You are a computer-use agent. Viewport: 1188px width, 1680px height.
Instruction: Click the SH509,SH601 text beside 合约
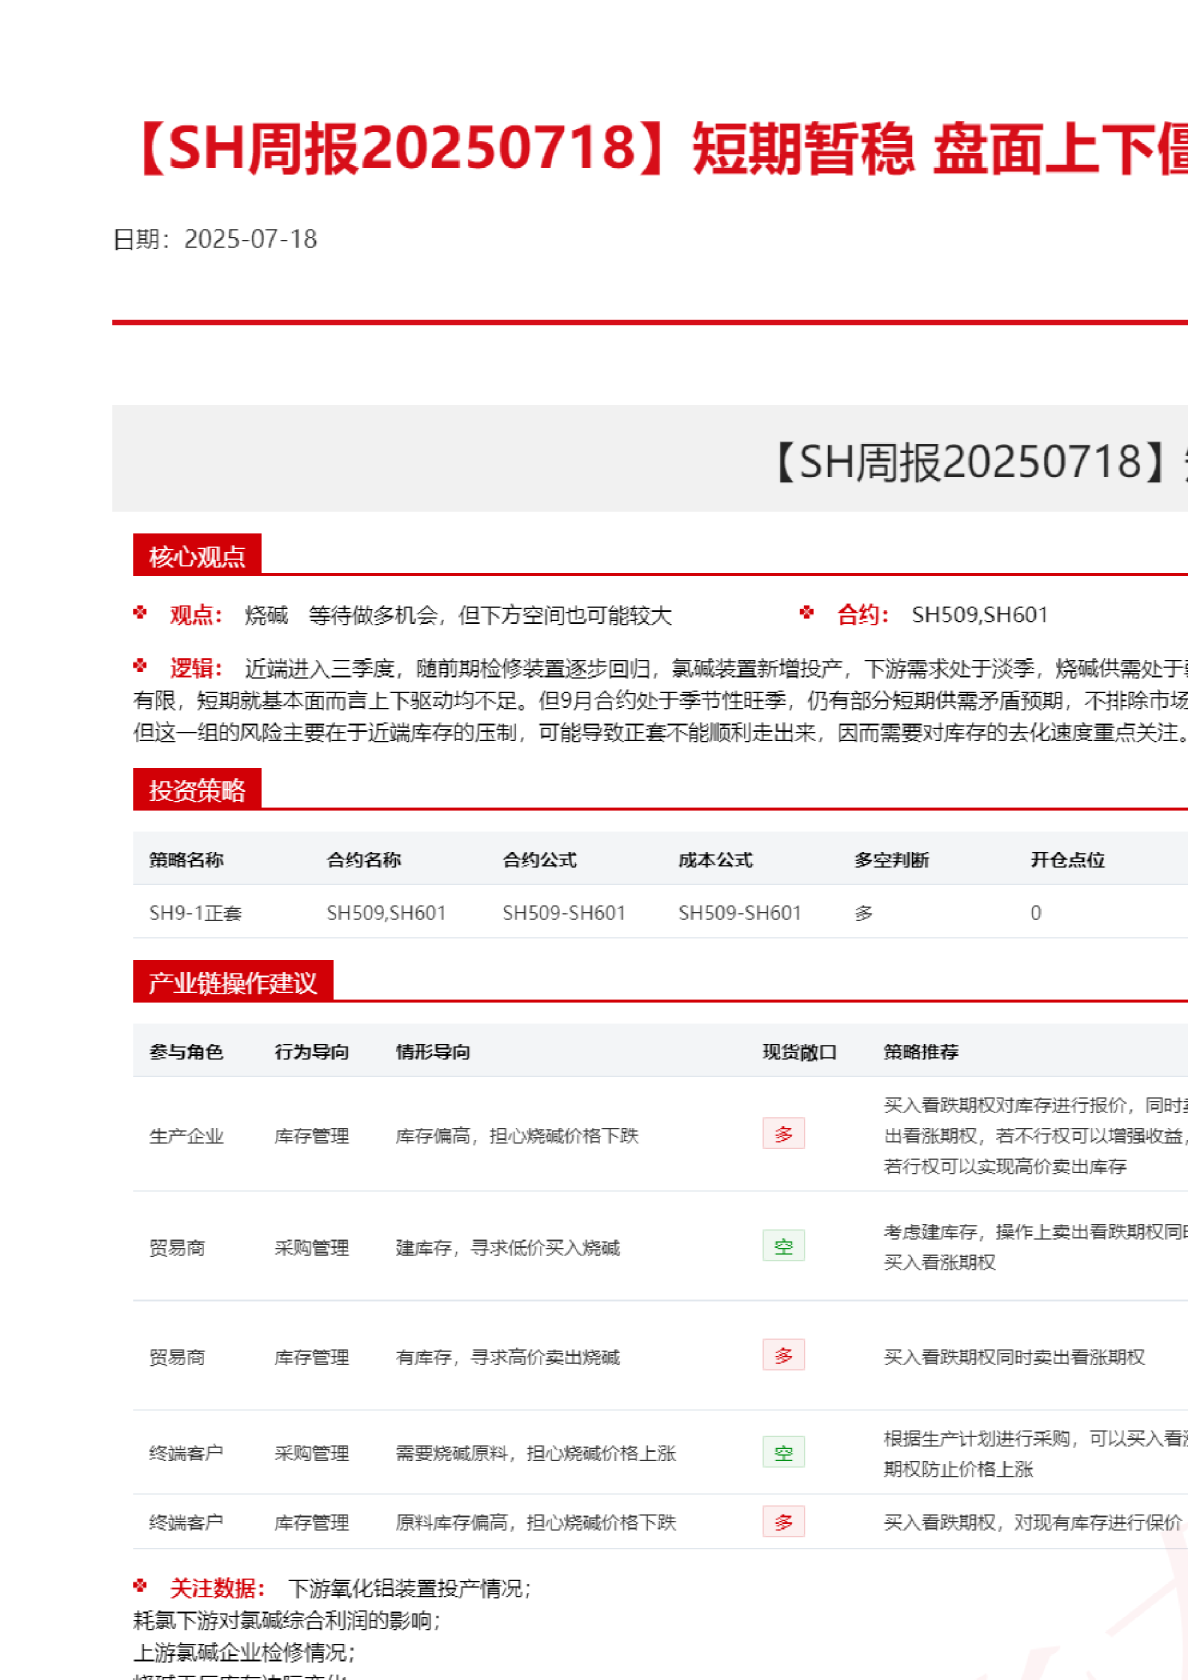(979, 615)
